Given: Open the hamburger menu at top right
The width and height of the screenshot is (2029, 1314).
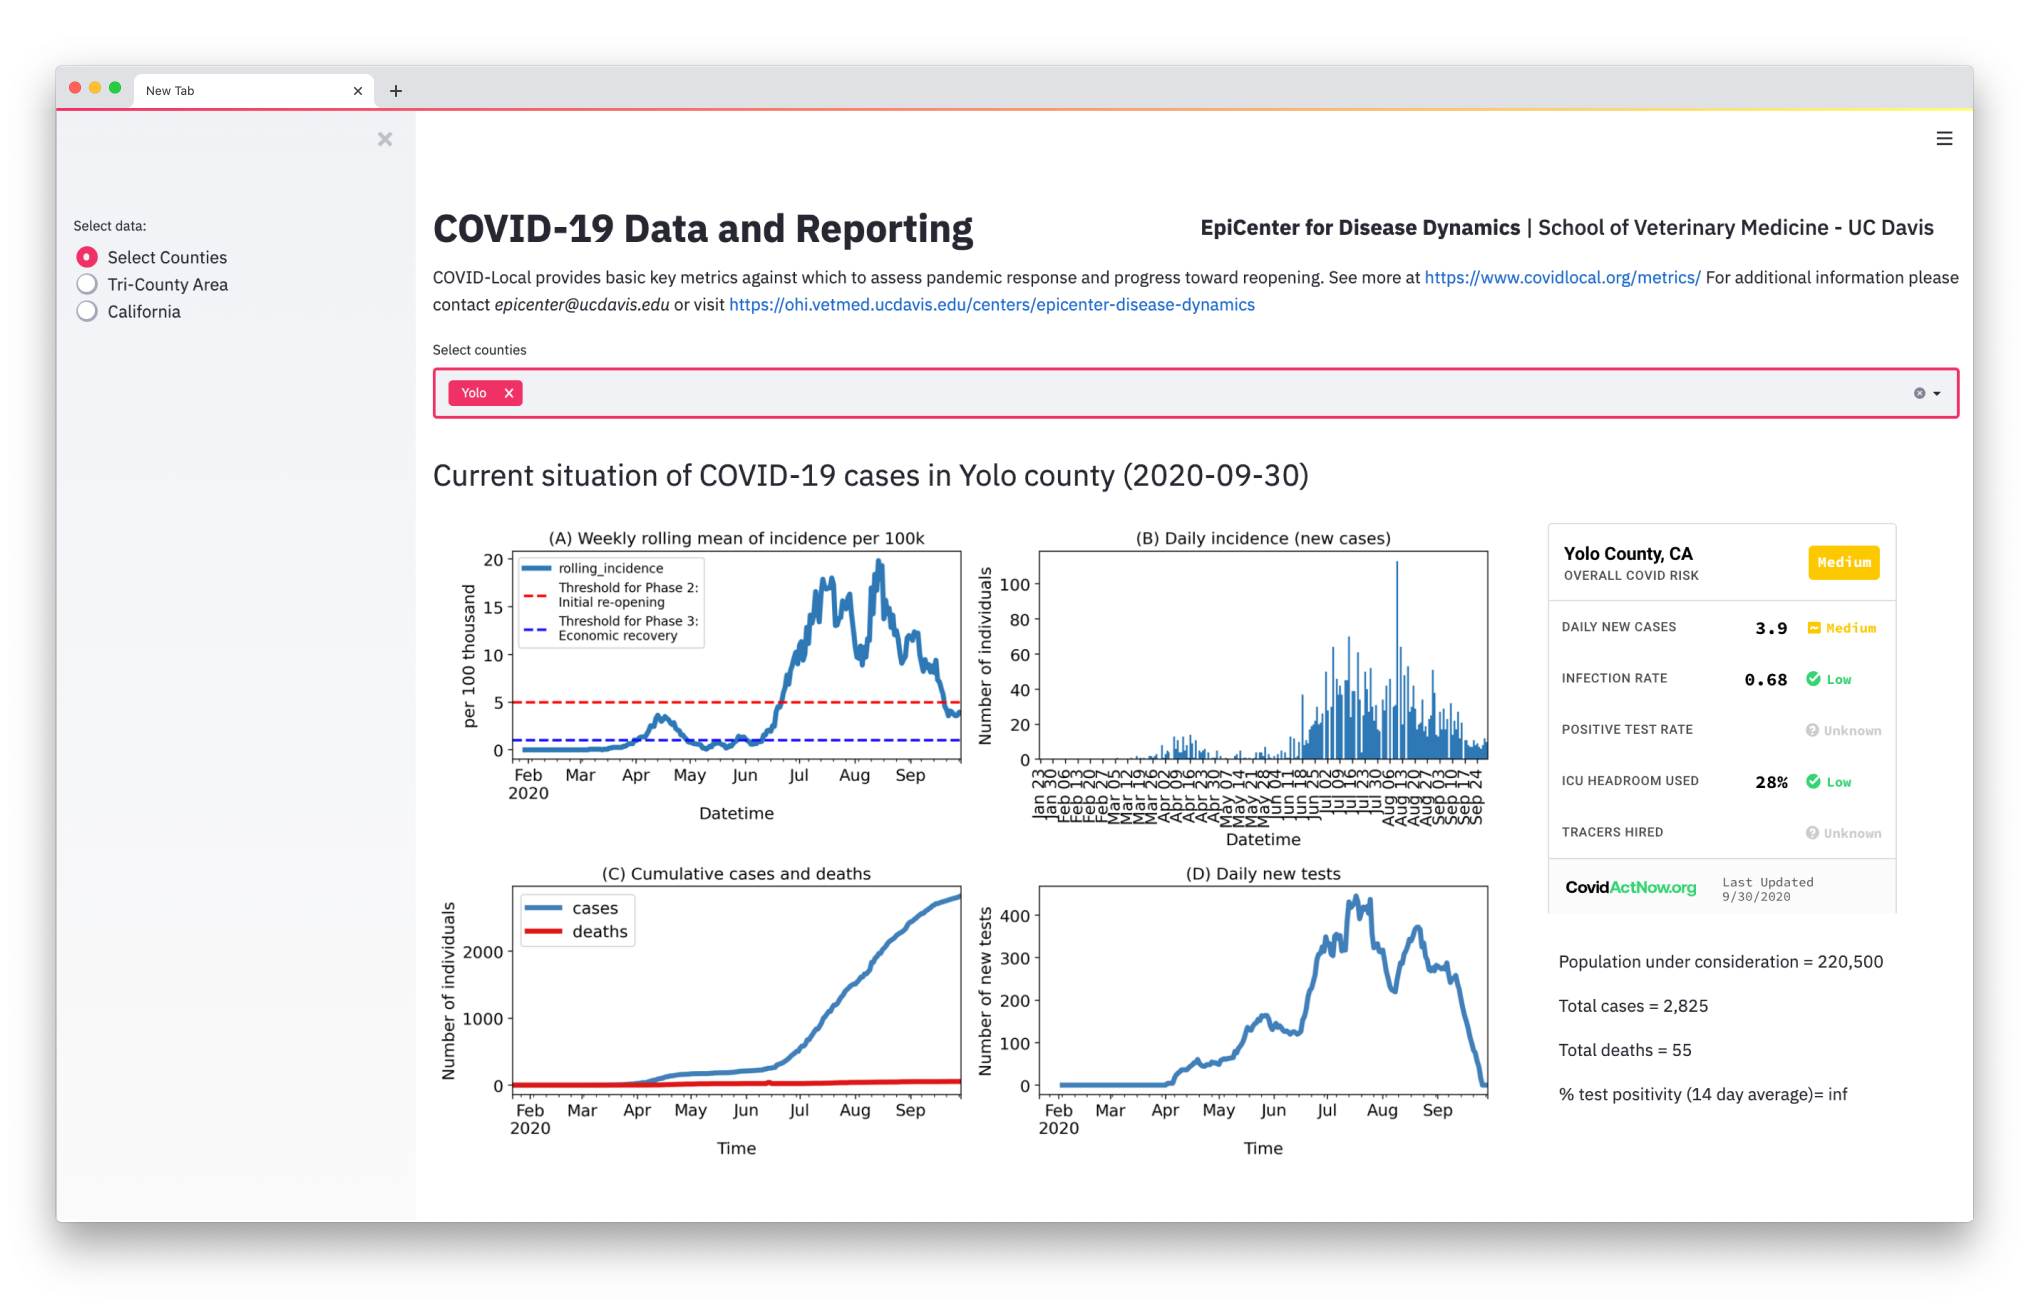Looking at the screenshot, I should [1943, 139].
